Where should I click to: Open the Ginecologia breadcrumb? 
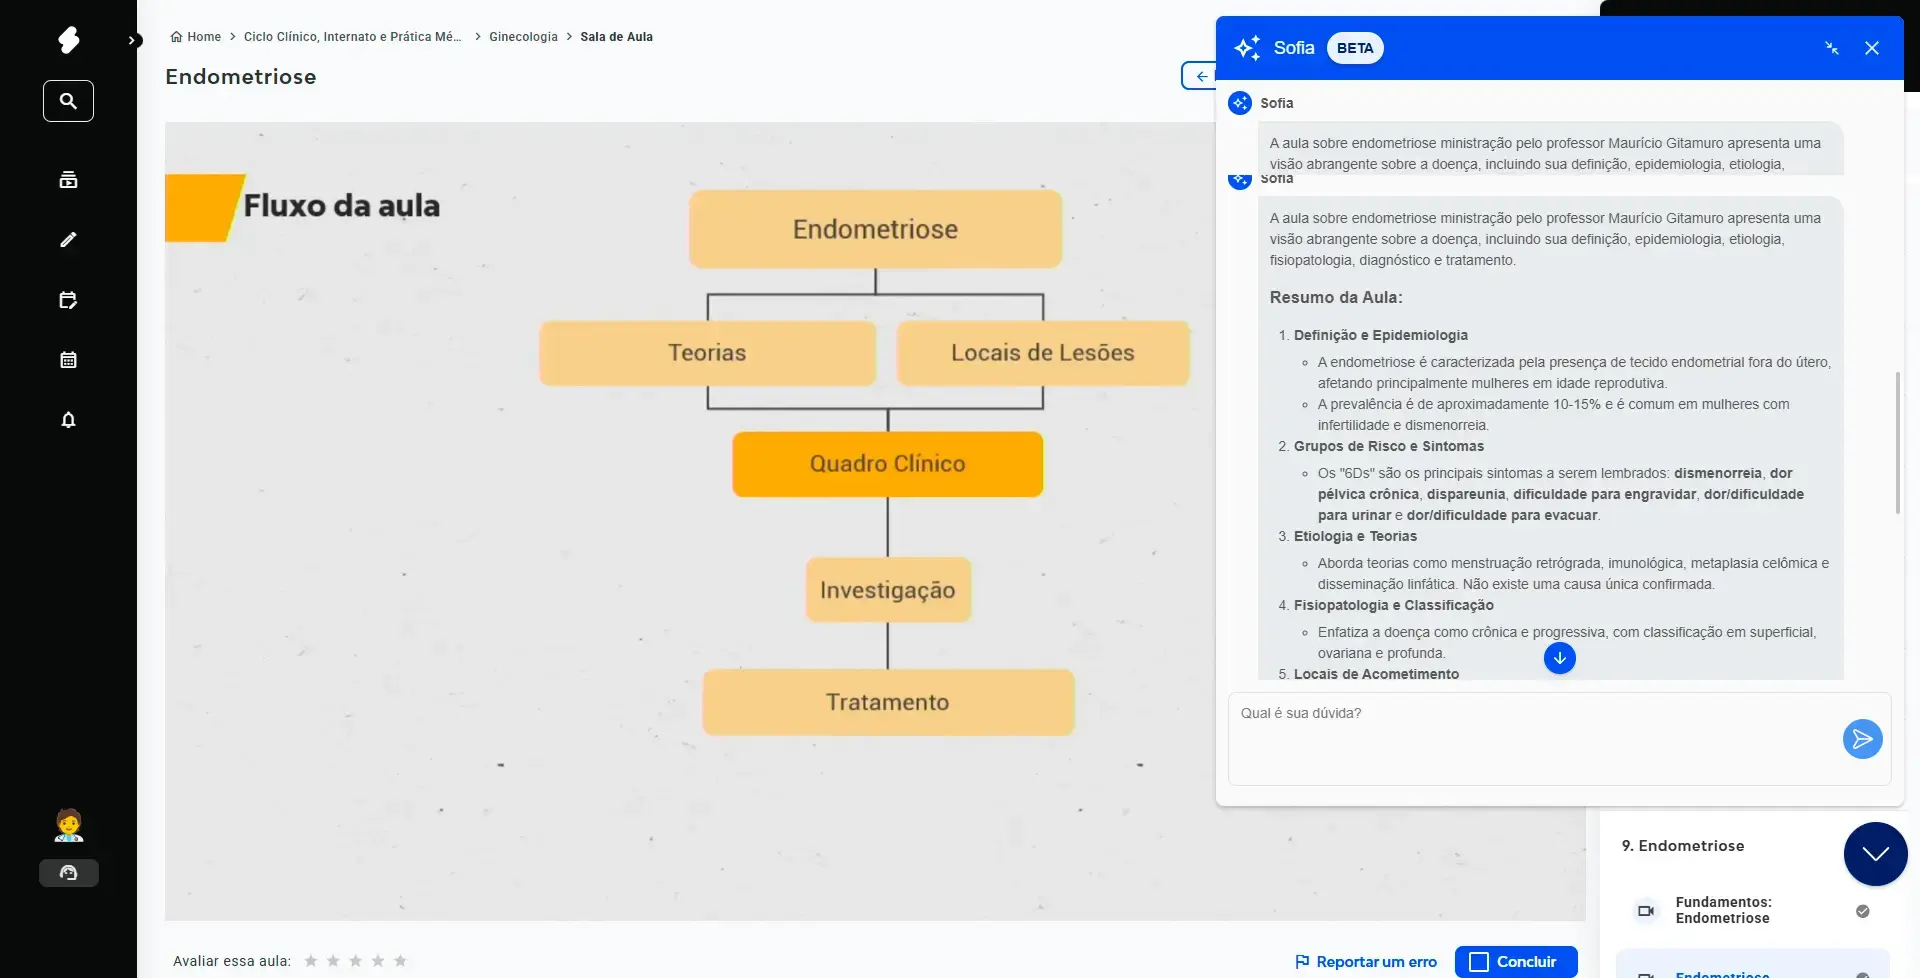click(523, 37)
